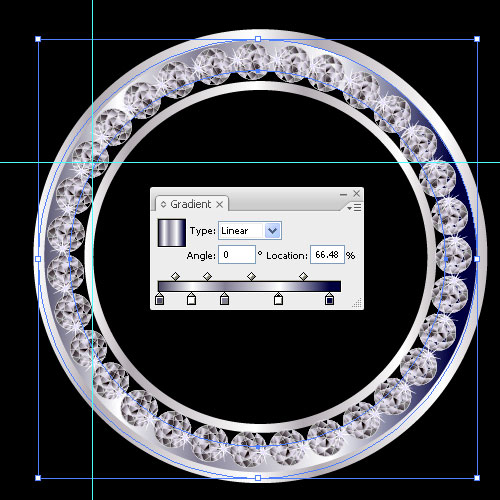This screenshot has height=500, width=500.
Task: Click the first gradient midpoint diamond
Action: 175,276
